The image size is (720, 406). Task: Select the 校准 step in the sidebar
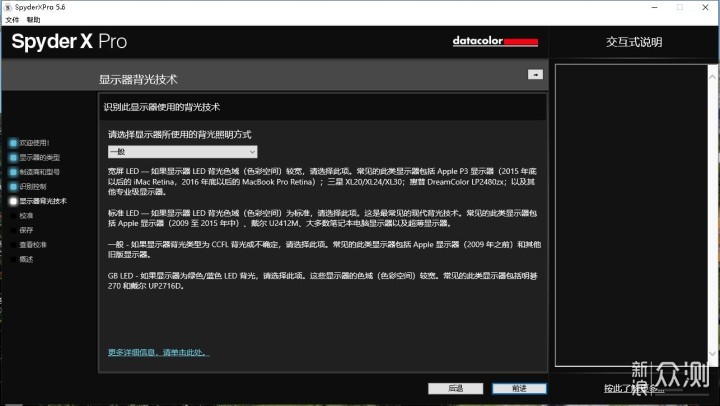26,215
